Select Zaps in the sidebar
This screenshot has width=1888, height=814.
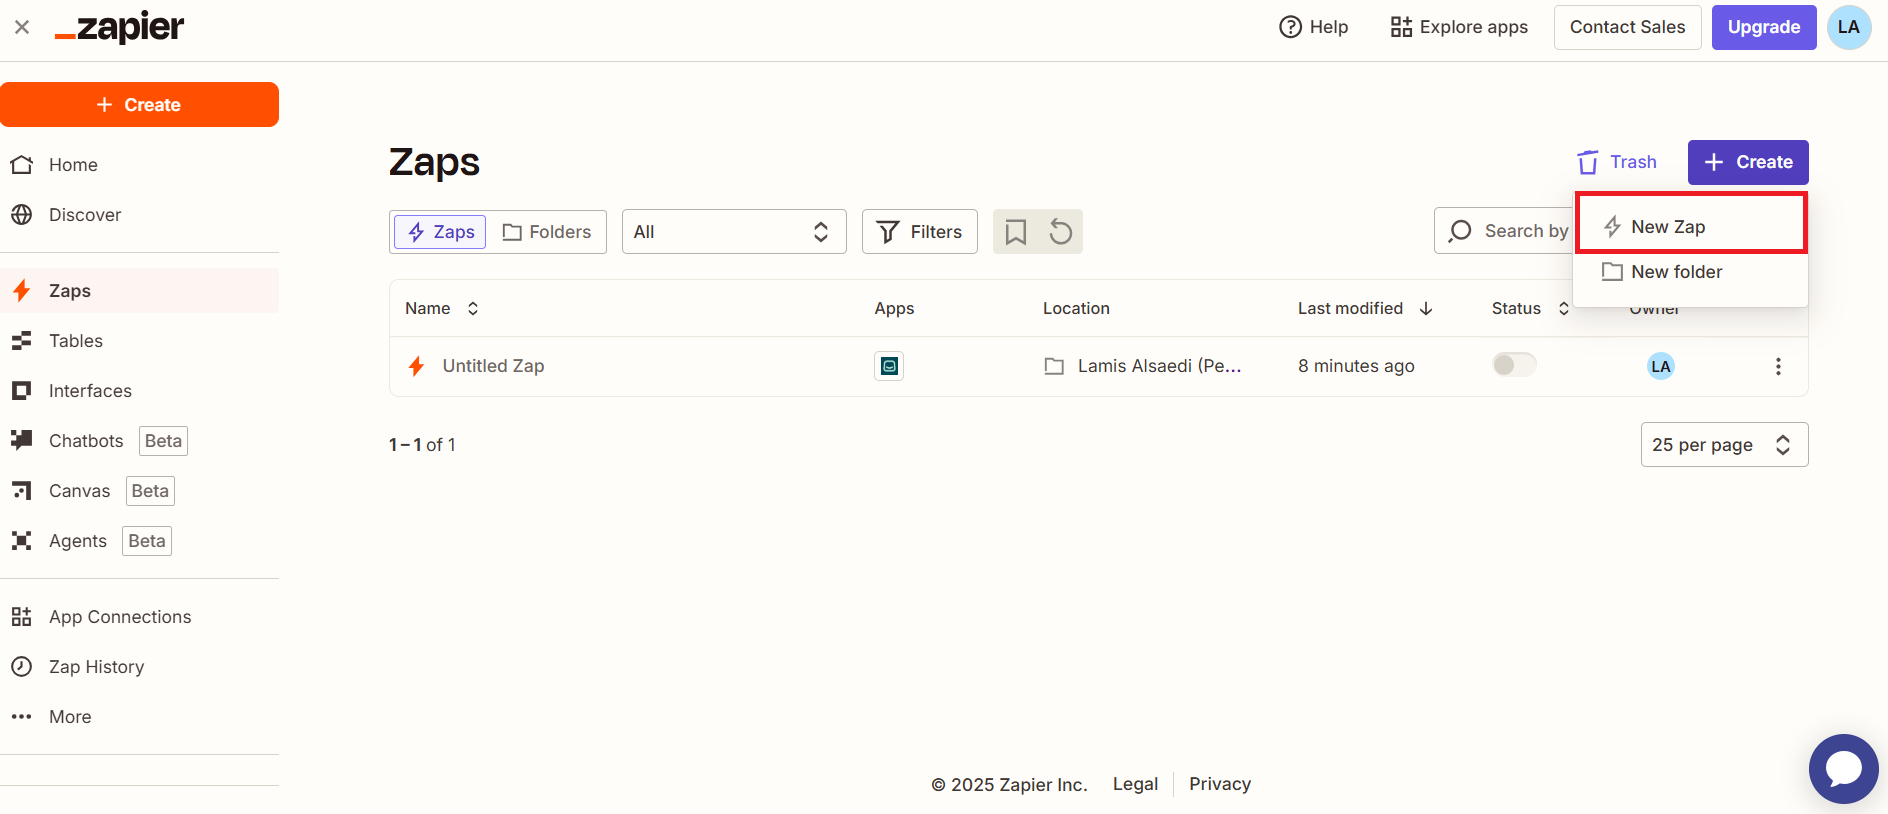pyautogui.click(x=140, y=291)
